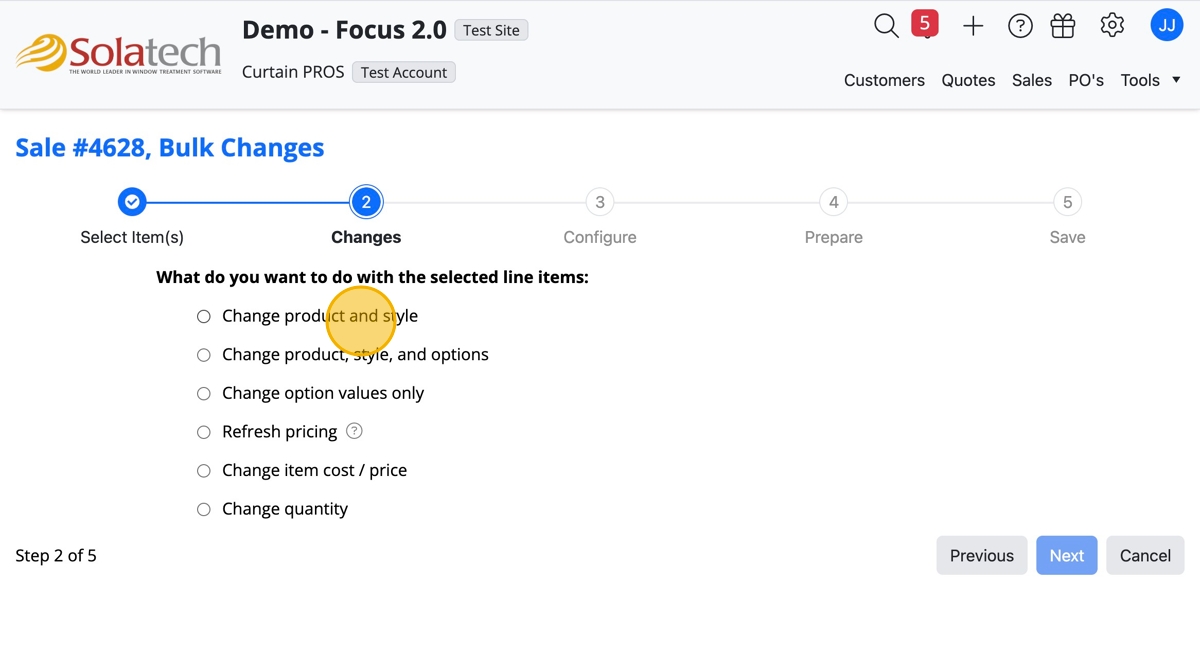Click the Refresh pricing help icon
The width and height of the screenshot is (1200, 670).
354,431
